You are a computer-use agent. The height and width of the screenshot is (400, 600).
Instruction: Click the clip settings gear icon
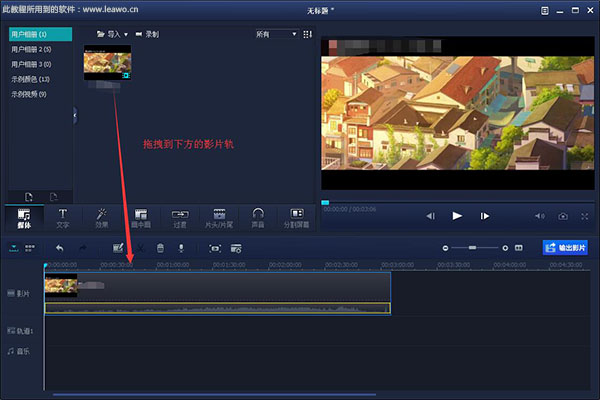pyautogui.click(x=236, y=248)
